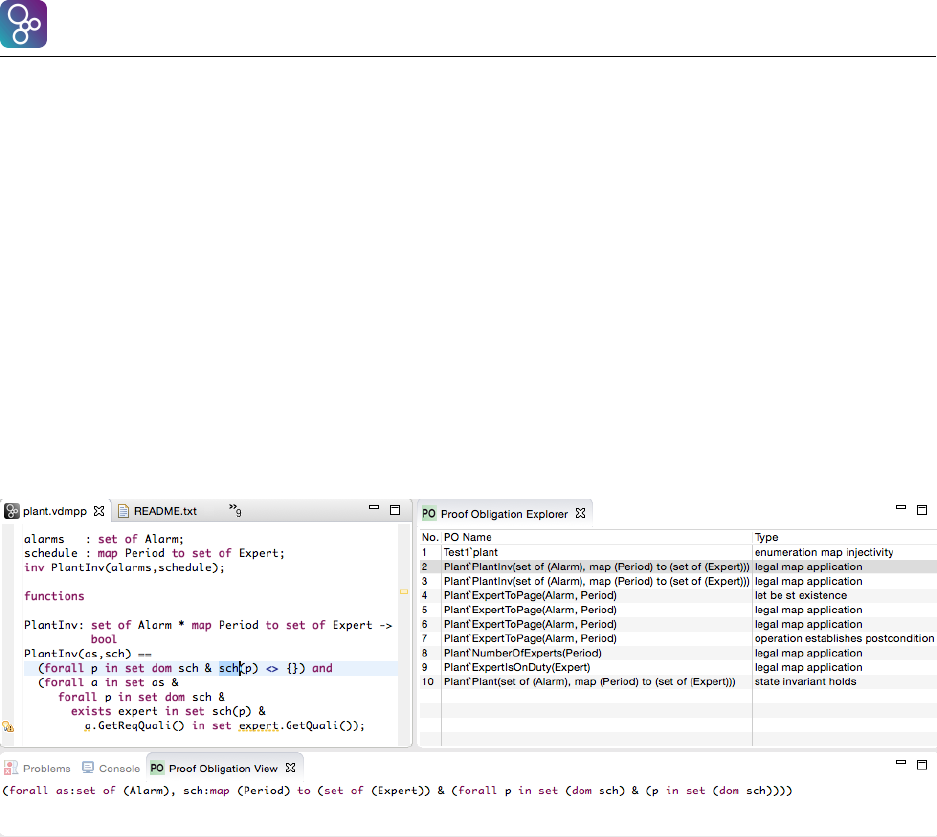Close the Proof Obligation Explorer view
937x837 pixels.
tap(580, 514)
